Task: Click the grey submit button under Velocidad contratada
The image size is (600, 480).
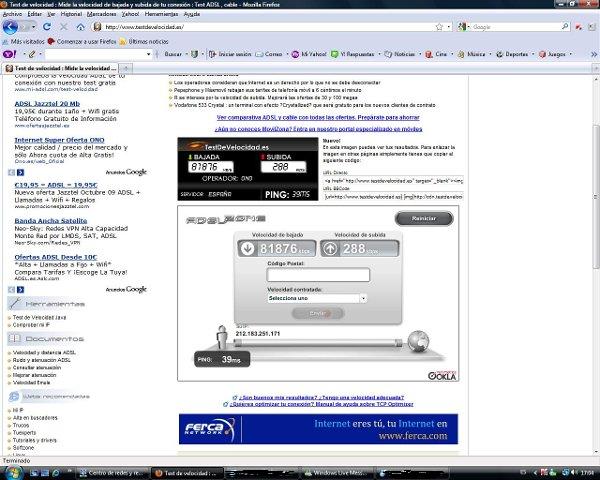Action: (x=318, y=313)
